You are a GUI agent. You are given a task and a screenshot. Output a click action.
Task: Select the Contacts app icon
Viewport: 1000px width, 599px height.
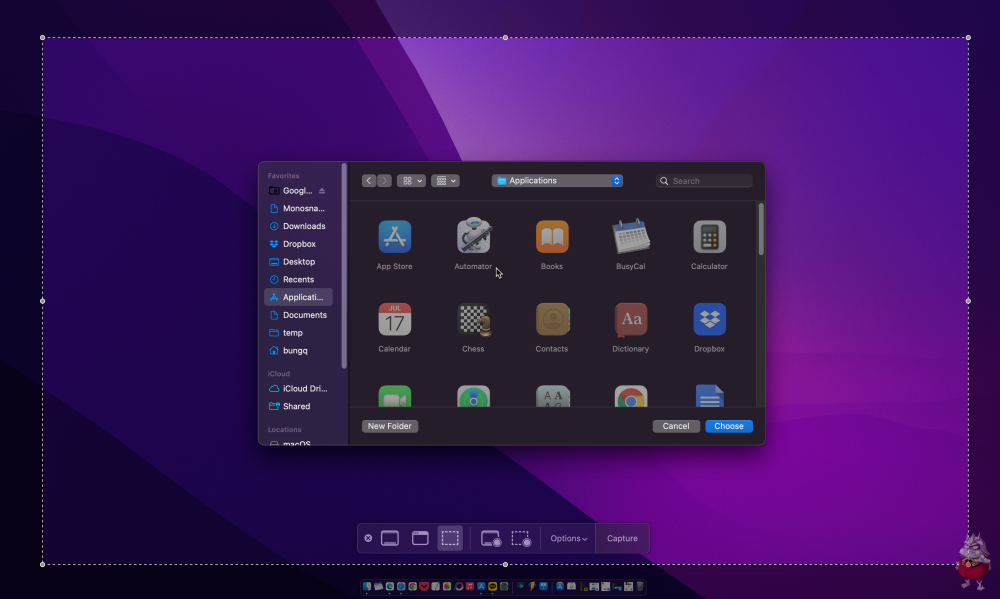point(552,319)
